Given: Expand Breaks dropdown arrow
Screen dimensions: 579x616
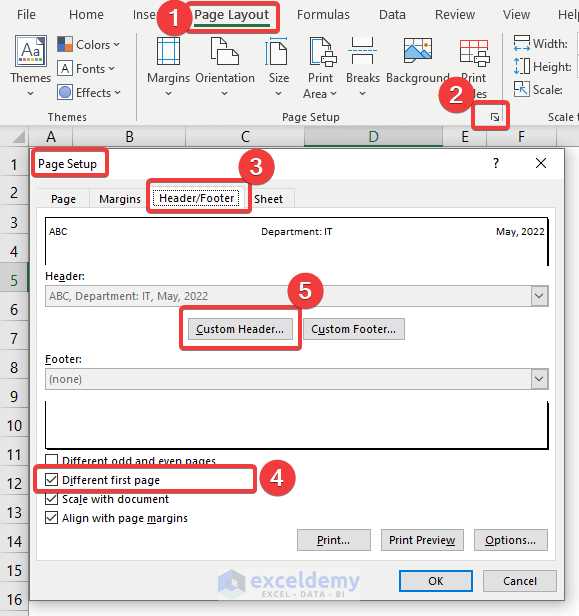Looking at the screenshot, I should 363,94.
